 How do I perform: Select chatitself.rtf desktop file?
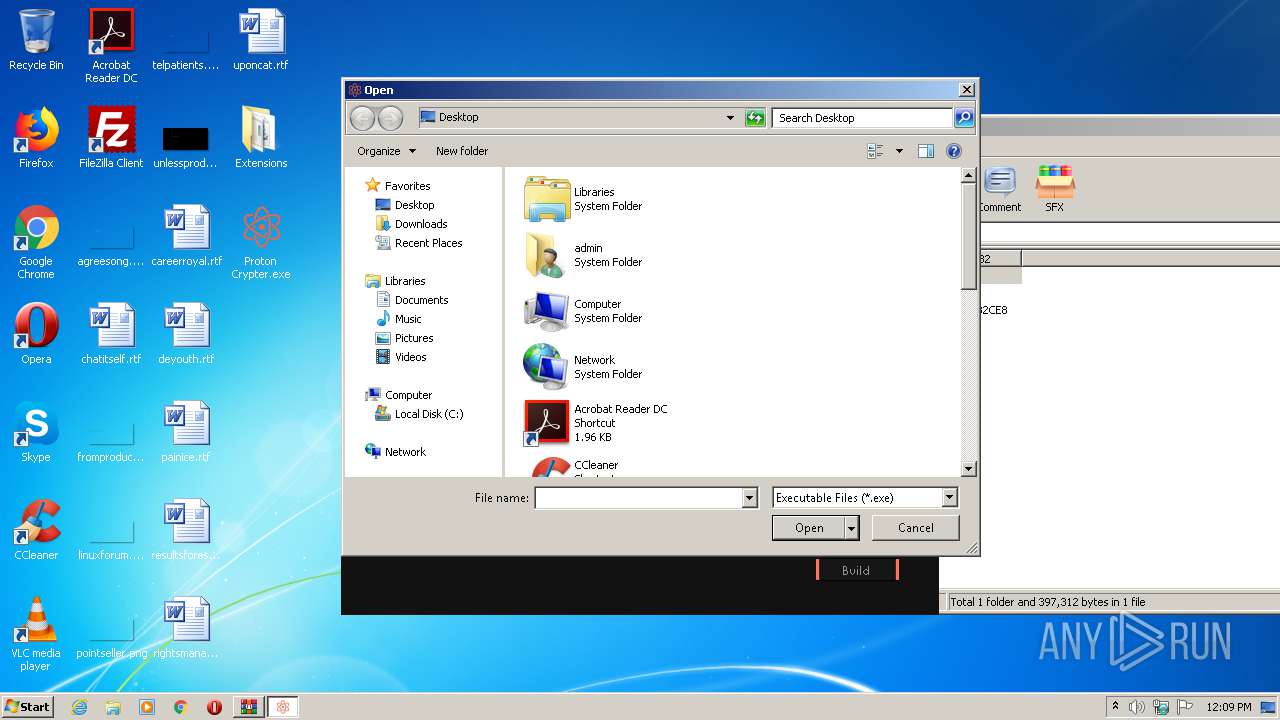111,334
